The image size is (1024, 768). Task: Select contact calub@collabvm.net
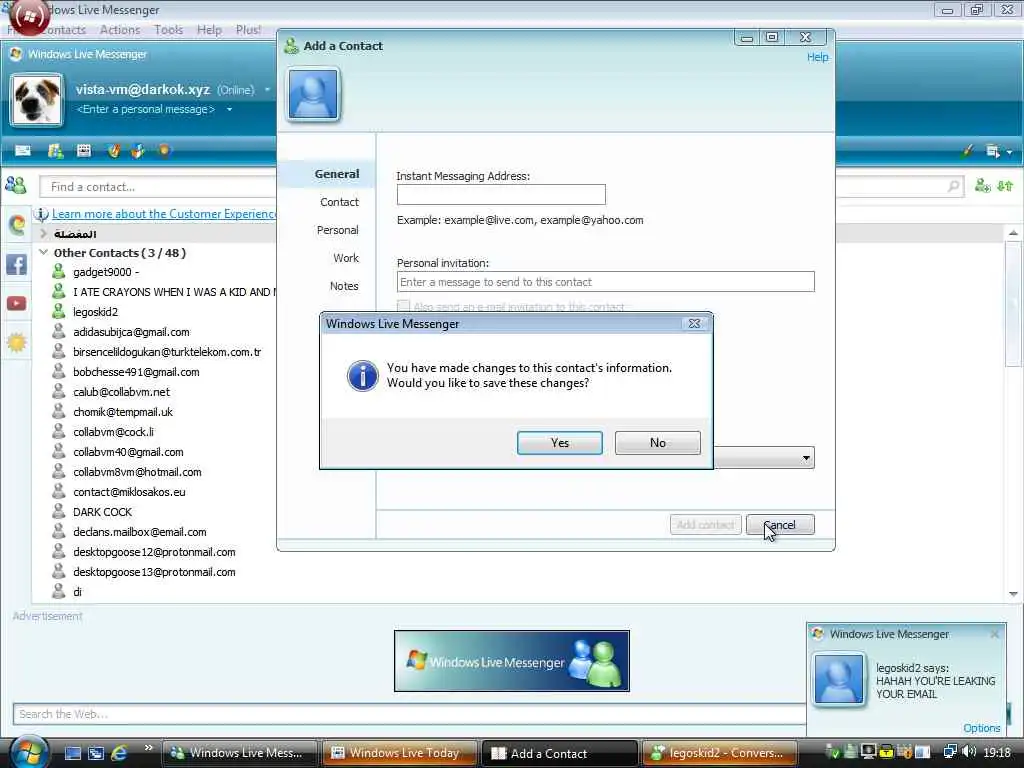coord(121,392)
